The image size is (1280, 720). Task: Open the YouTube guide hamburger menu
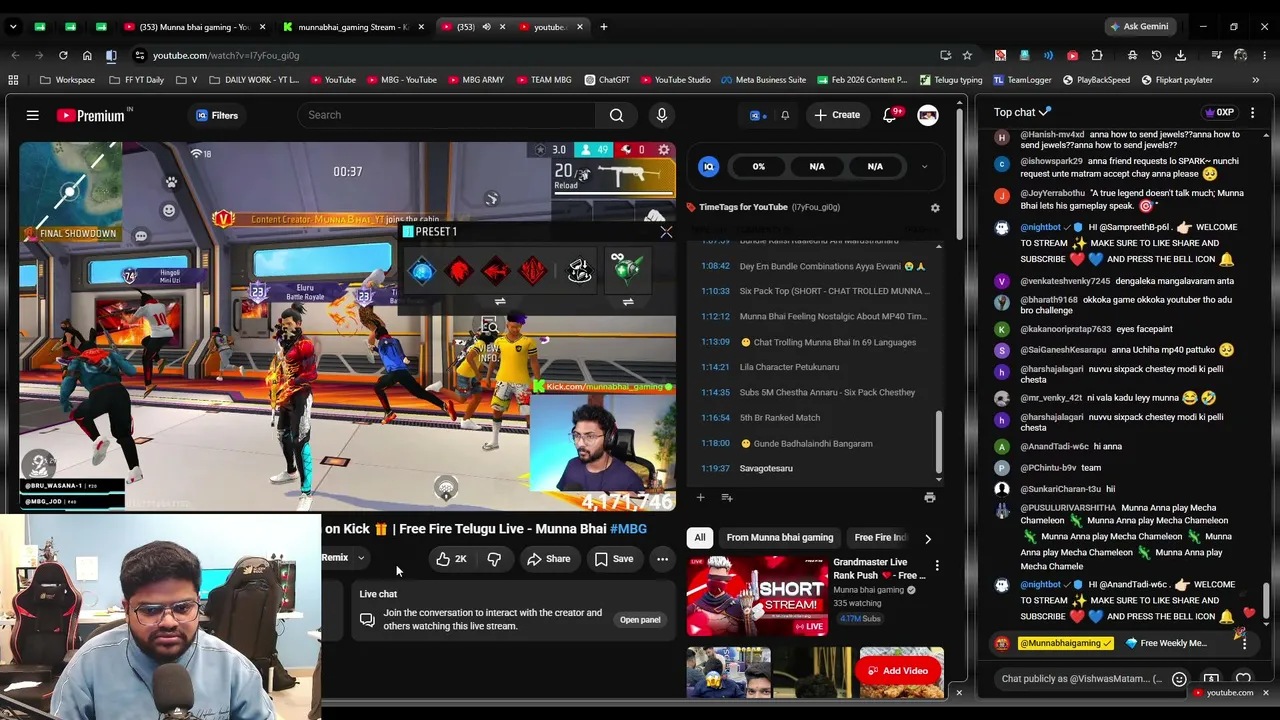tap(33, 115)
